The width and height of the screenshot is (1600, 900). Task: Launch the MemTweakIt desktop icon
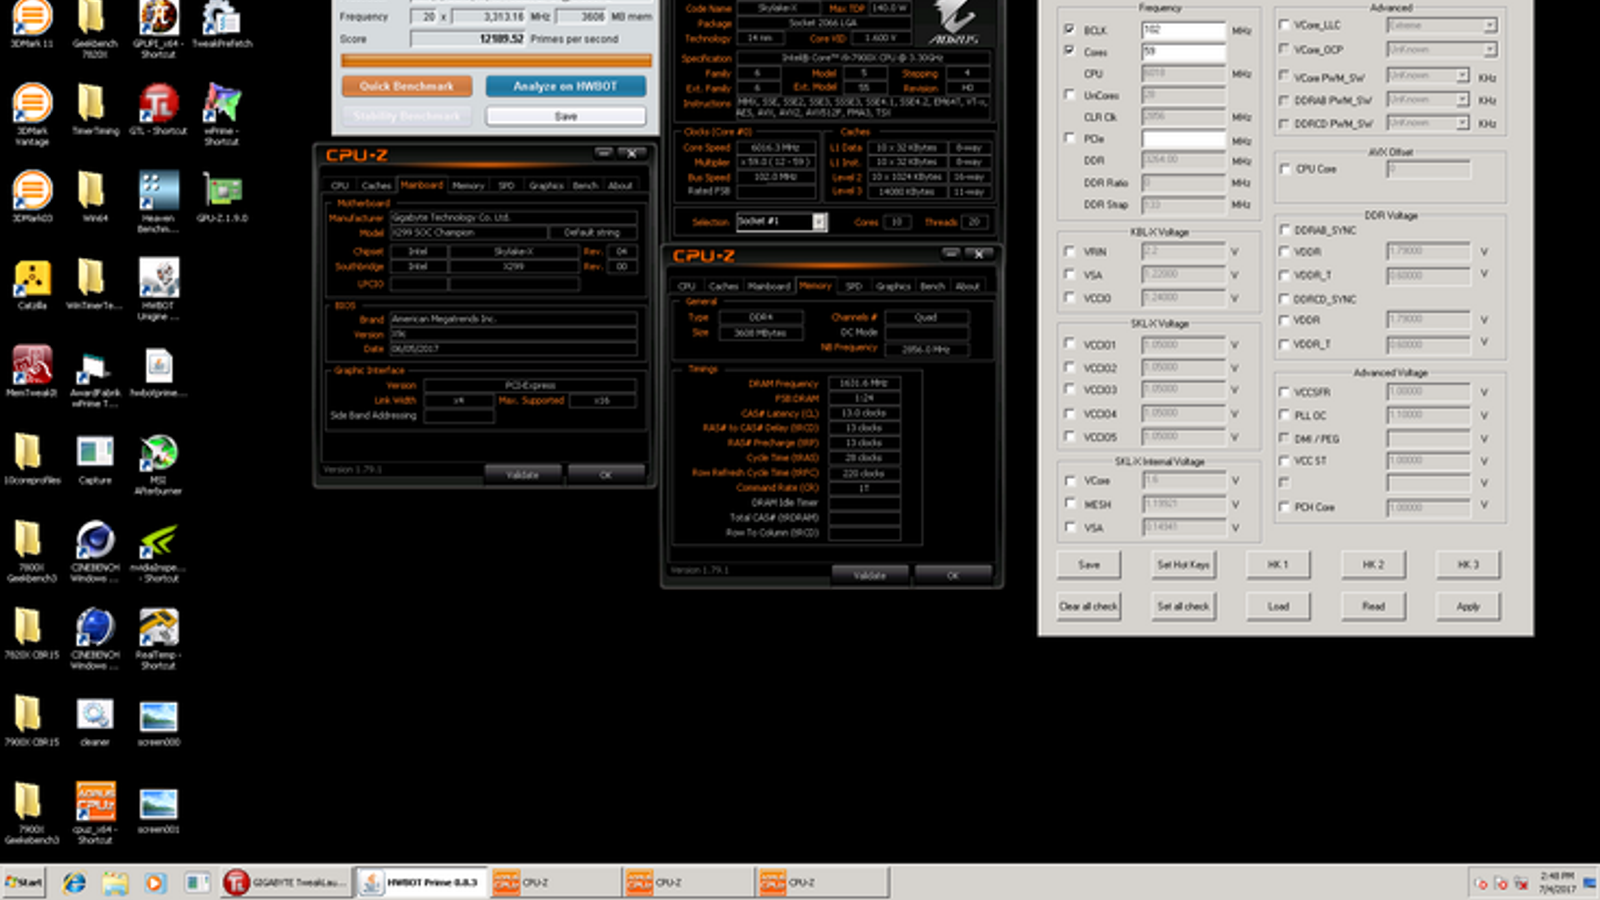coord(32,372)
